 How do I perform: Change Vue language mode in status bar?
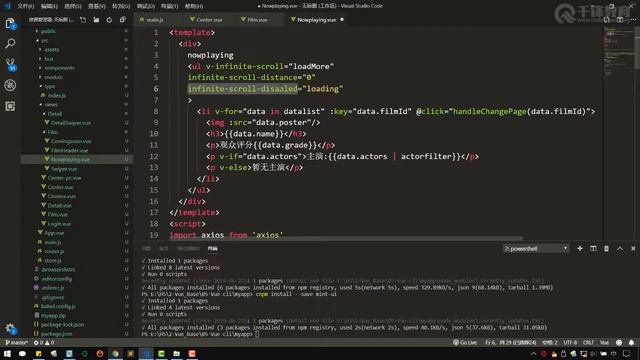tap(604, 342)
